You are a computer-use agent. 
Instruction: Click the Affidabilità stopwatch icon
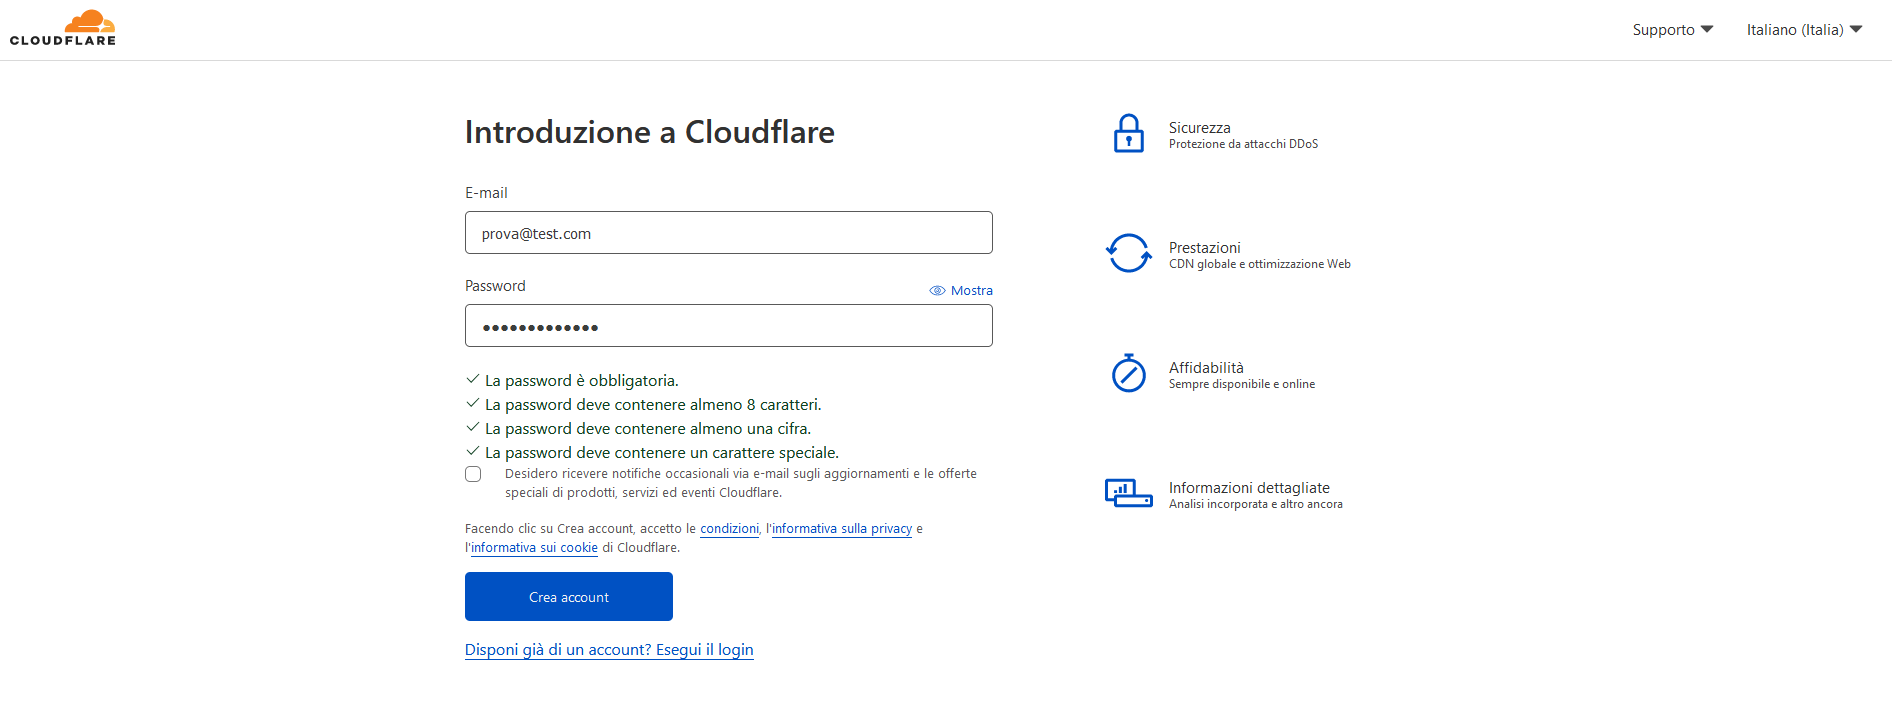tap(1128, 373)
